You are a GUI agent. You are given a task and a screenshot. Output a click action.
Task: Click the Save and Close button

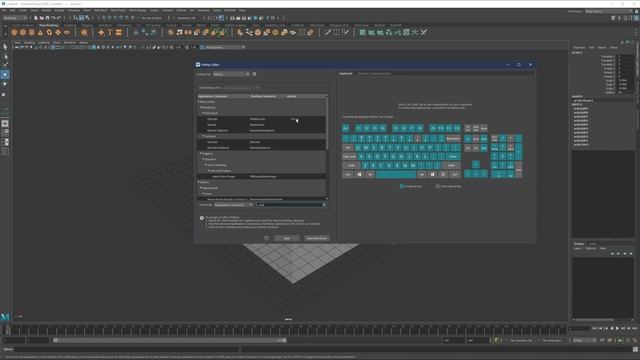(316, 238)
